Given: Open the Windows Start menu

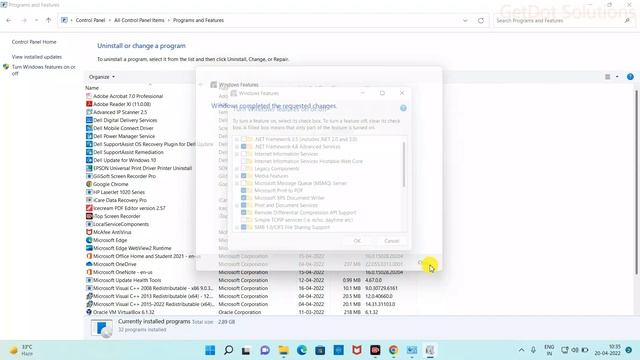Looking at the screenshot, I should click(x=210, y=350).
